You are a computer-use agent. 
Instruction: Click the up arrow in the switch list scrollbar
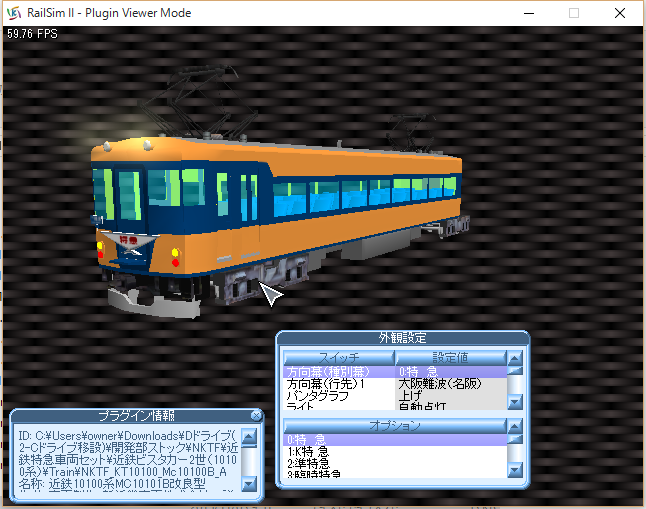tap(515, 358)
